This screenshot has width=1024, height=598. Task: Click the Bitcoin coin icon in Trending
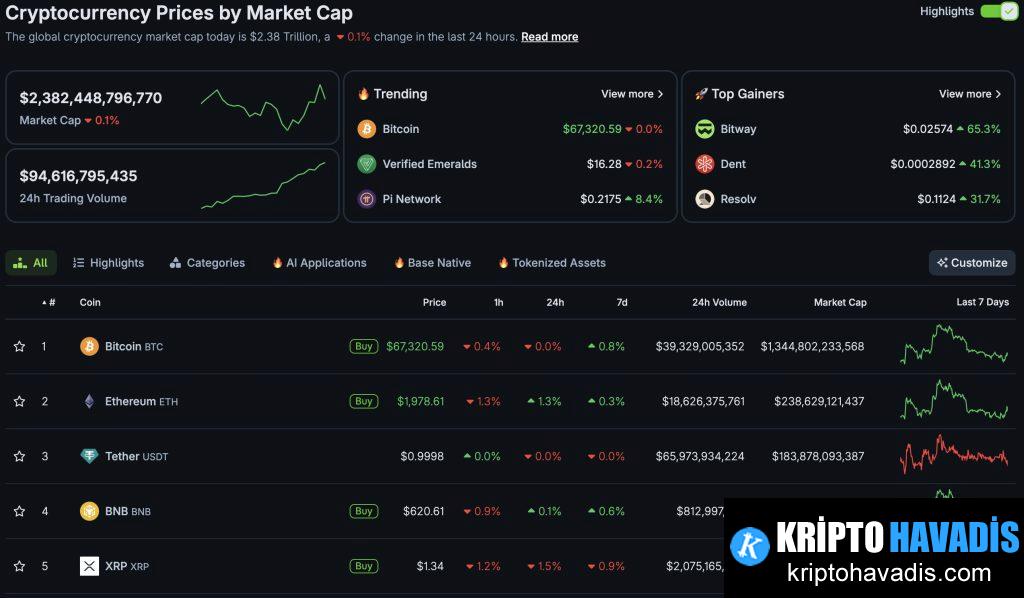pos(366,128)
